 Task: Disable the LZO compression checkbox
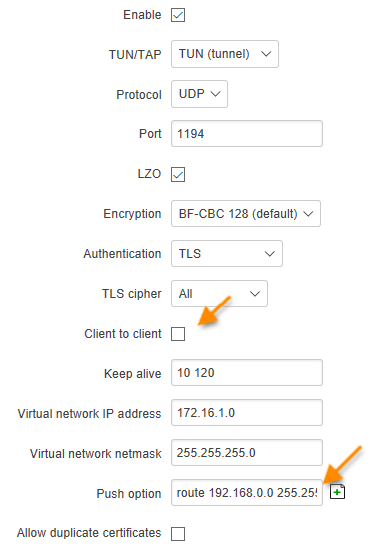[178, 174]
